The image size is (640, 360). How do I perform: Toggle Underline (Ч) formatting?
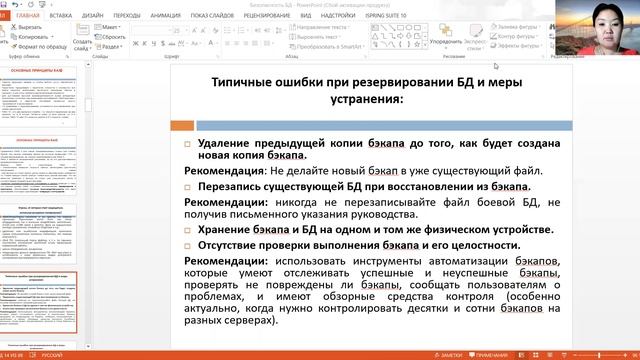pyautogui.click(x=153, y=43)
